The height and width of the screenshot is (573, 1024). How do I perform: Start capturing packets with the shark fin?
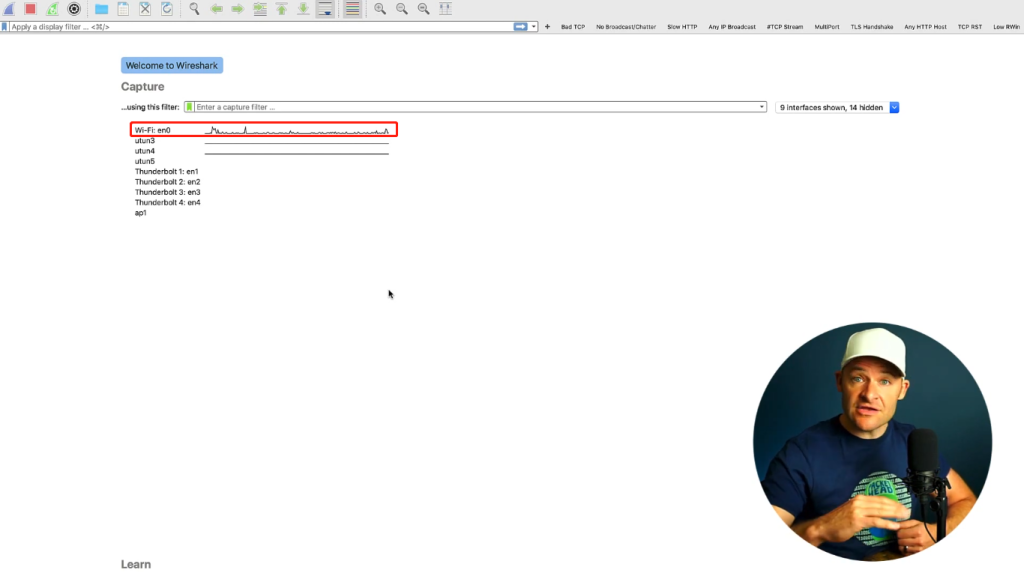(x=9, y=8)
